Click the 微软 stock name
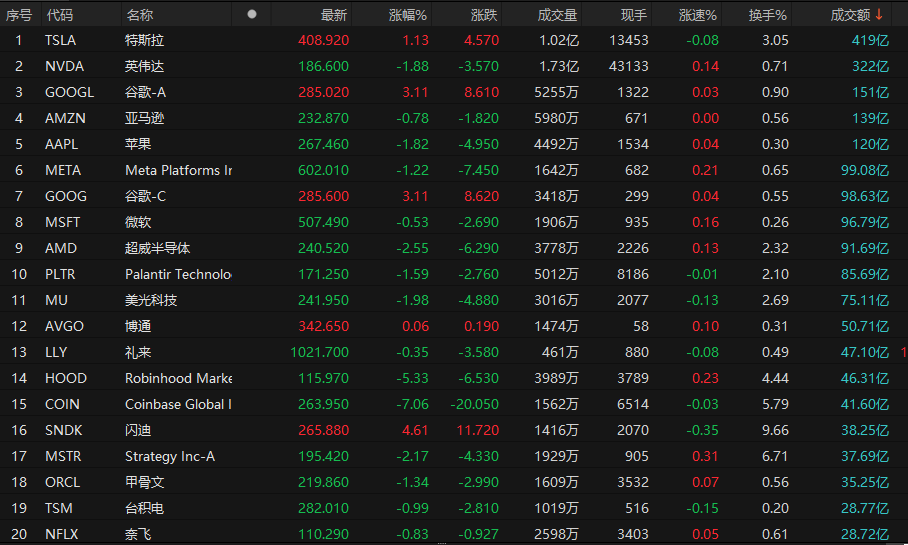 [138, 222]
